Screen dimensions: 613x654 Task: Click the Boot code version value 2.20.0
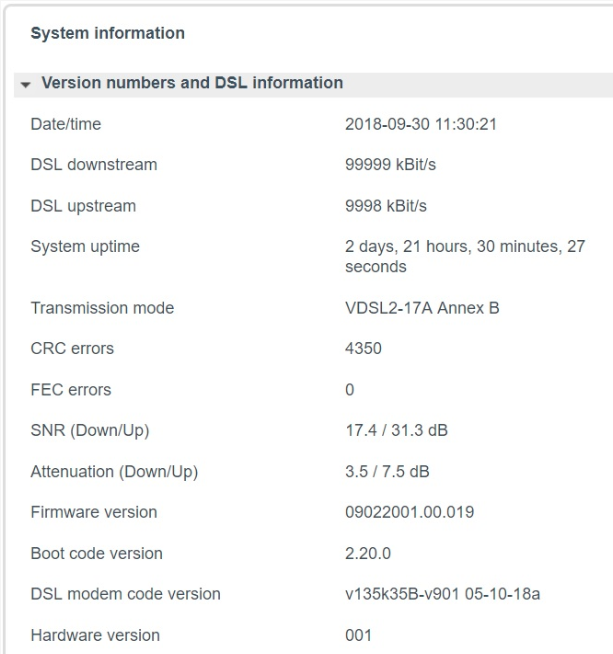[368, 553]
